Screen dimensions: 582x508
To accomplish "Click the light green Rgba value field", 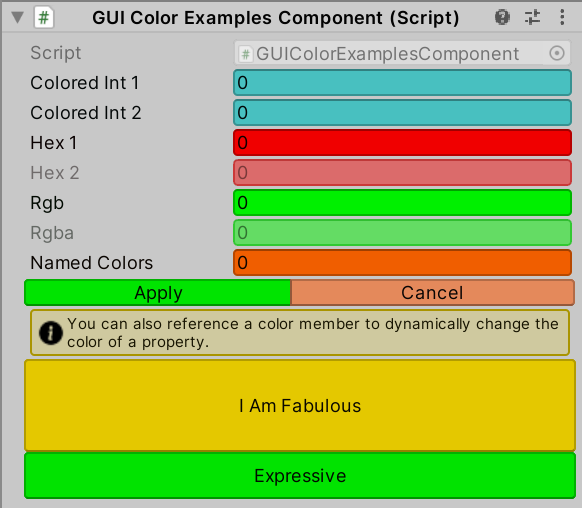I will pos(402,233).
